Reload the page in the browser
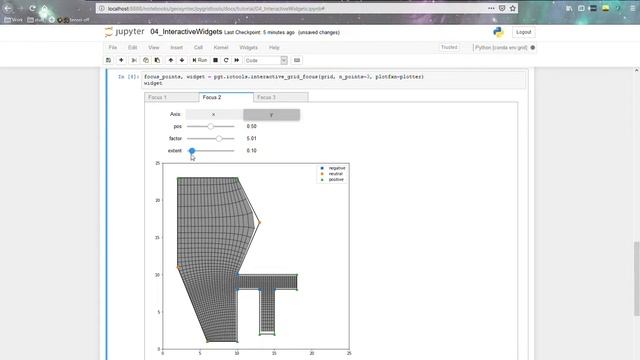 coord(32,8)
